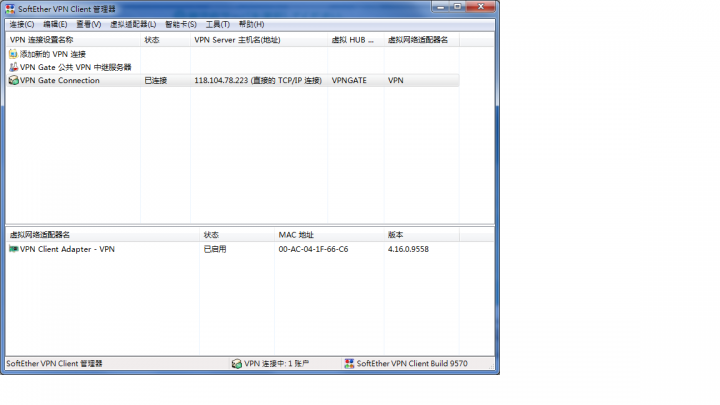The width and height of the screenshot is (720, 405).
Task: Click the MAC address 00-AC-04-1F-66-C6
Action: pos(313,249)
